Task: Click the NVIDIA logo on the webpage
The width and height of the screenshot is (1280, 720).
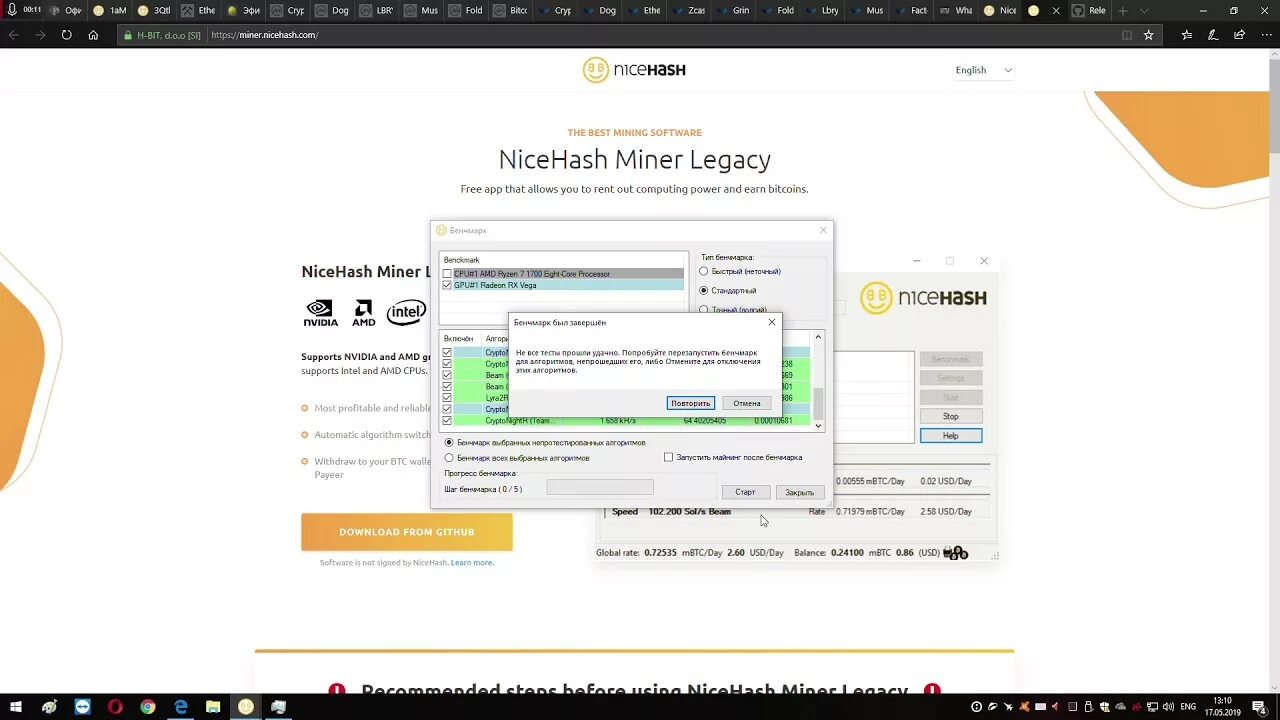Action: click(321, 313)
